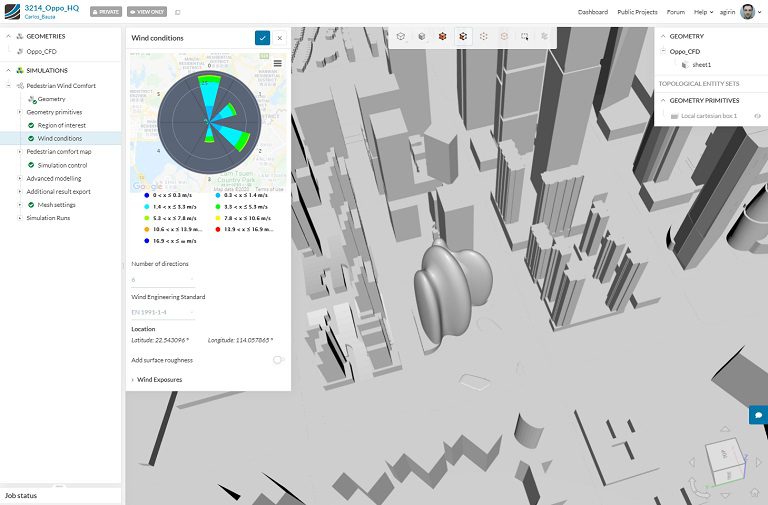Click the first cube view icon in toolbar
The width and height of the screenshot is (768, 505).
tap(400, 36)
